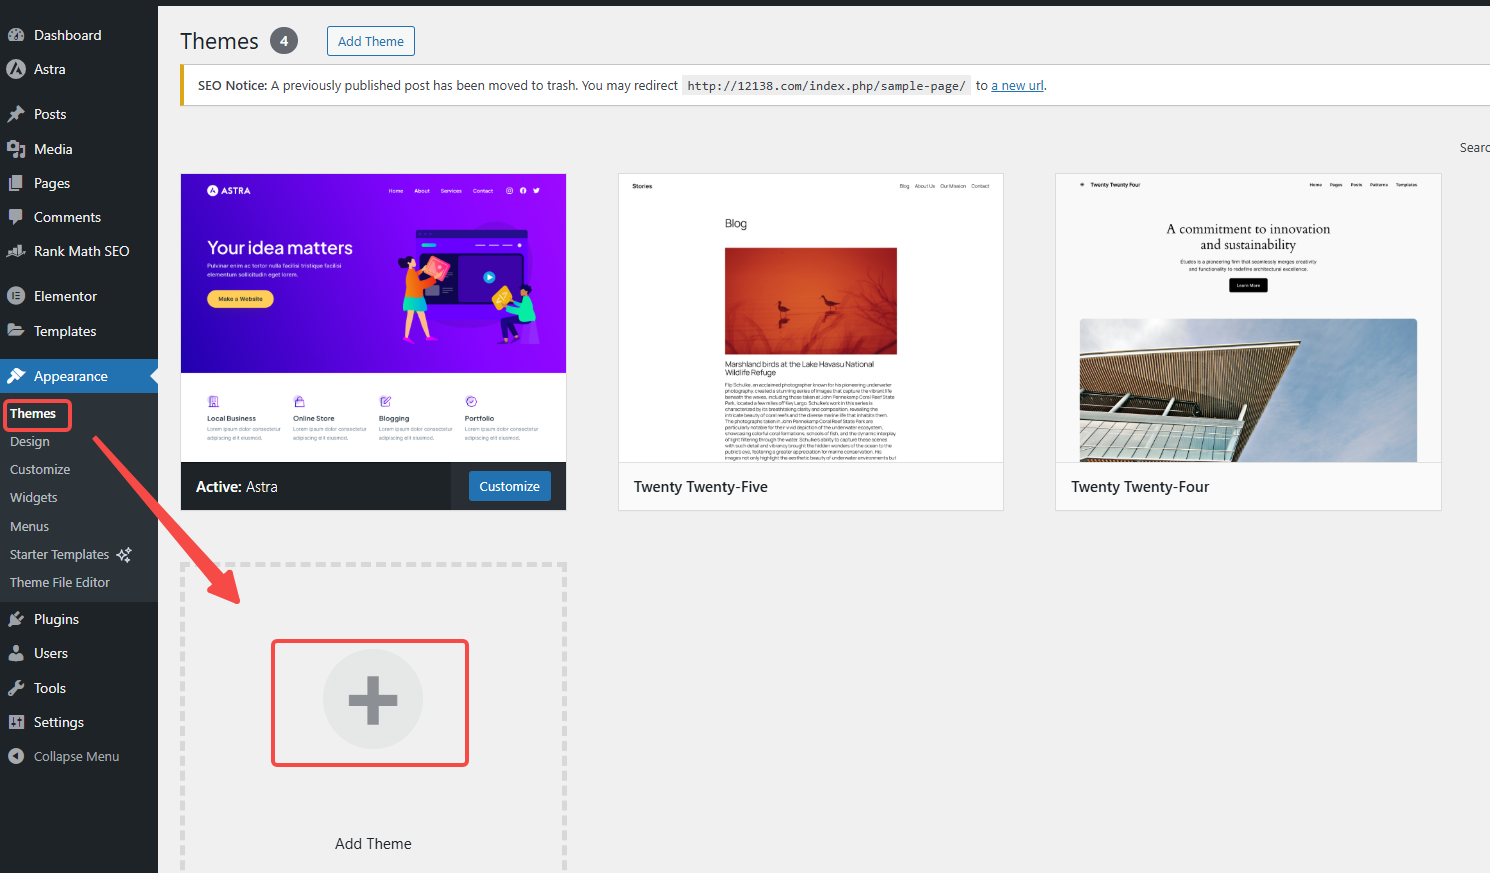Screen dimensions: 1490x873
Task: Open Media library via its icon
Action: (x=16, y=149)
